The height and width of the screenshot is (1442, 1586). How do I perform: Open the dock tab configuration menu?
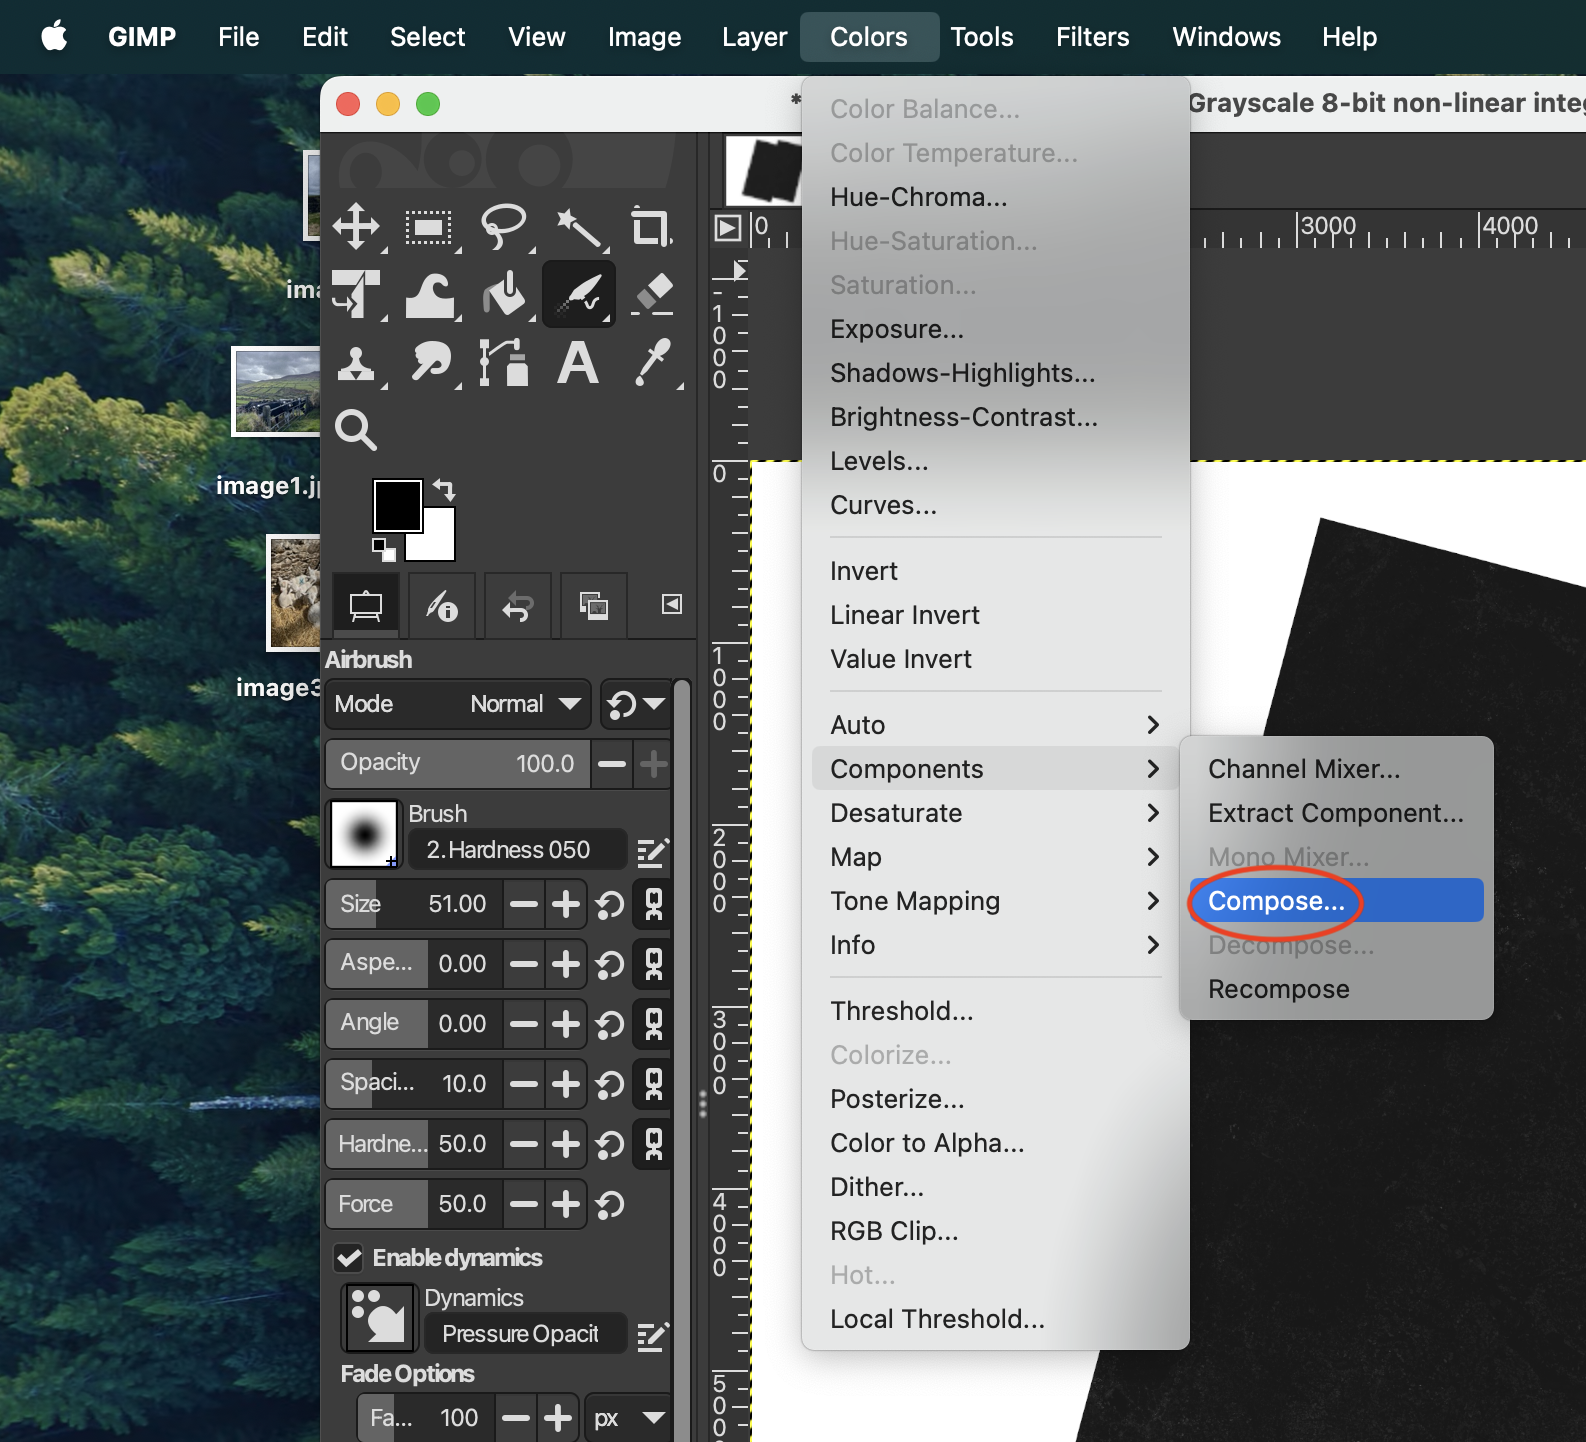(x=672, y=604)
